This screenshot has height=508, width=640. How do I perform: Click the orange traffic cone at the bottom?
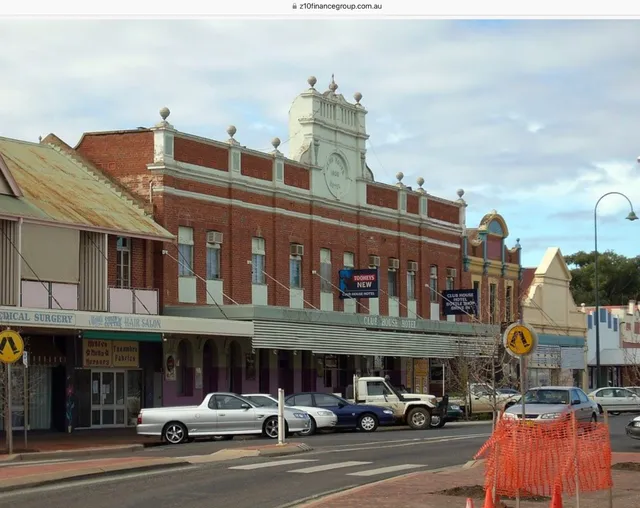[556, 497]
